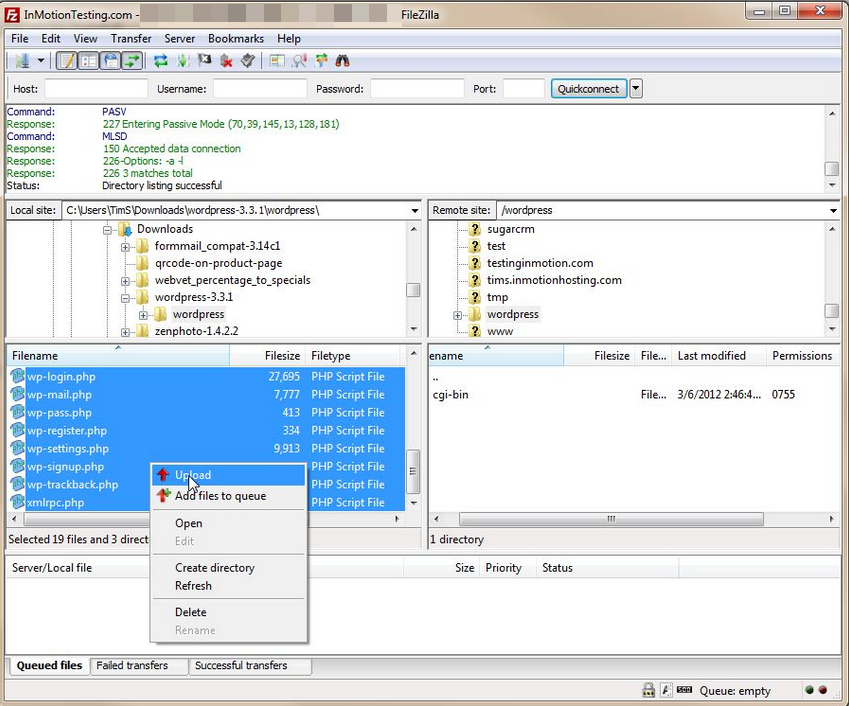Toggle local directory tree view button
Screen dimensions: 849x706
tap(89, 61)
